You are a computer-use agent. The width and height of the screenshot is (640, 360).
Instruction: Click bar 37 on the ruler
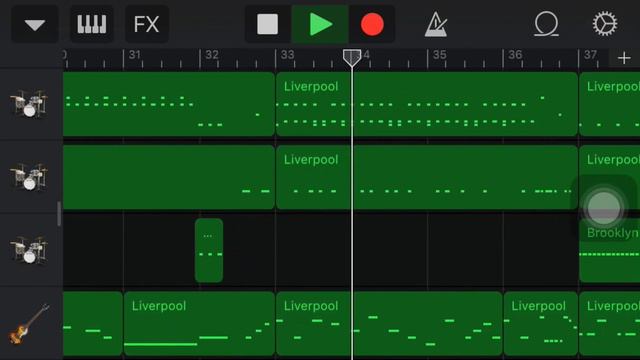(x=590, y=55)
